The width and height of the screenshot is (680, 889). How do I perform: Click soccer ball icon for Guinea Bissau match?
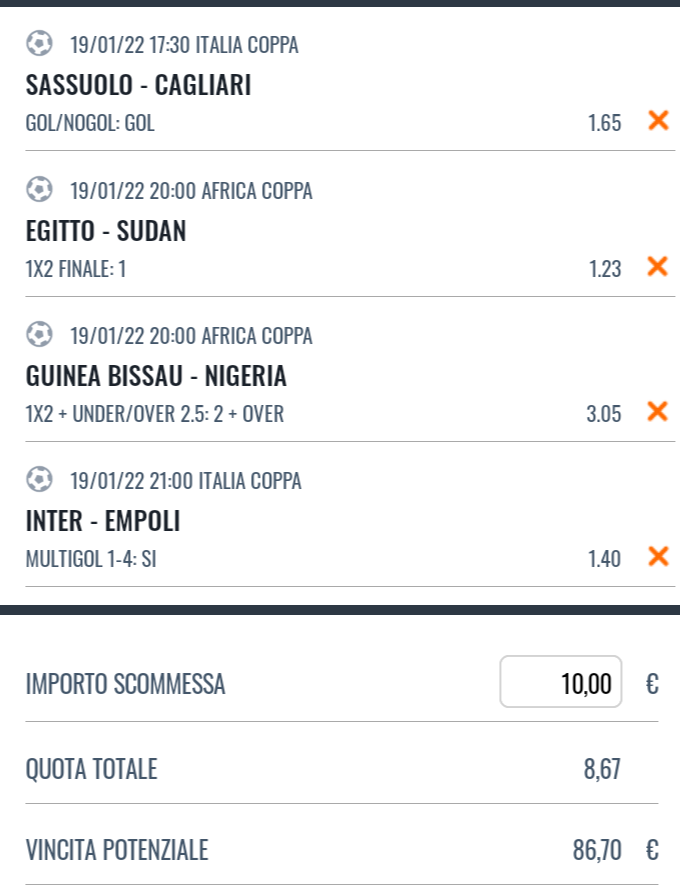pos(39,335)
